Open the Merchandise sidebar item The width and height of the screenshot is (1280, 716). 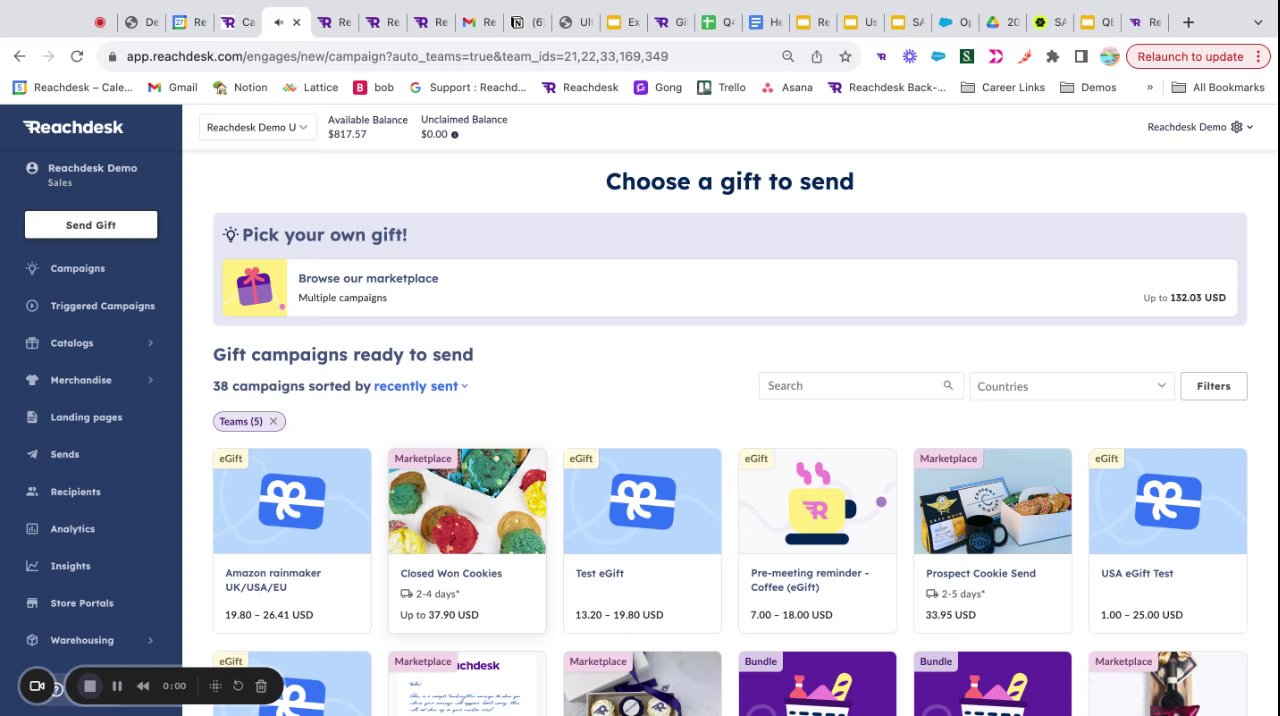(x=81, y=380)
